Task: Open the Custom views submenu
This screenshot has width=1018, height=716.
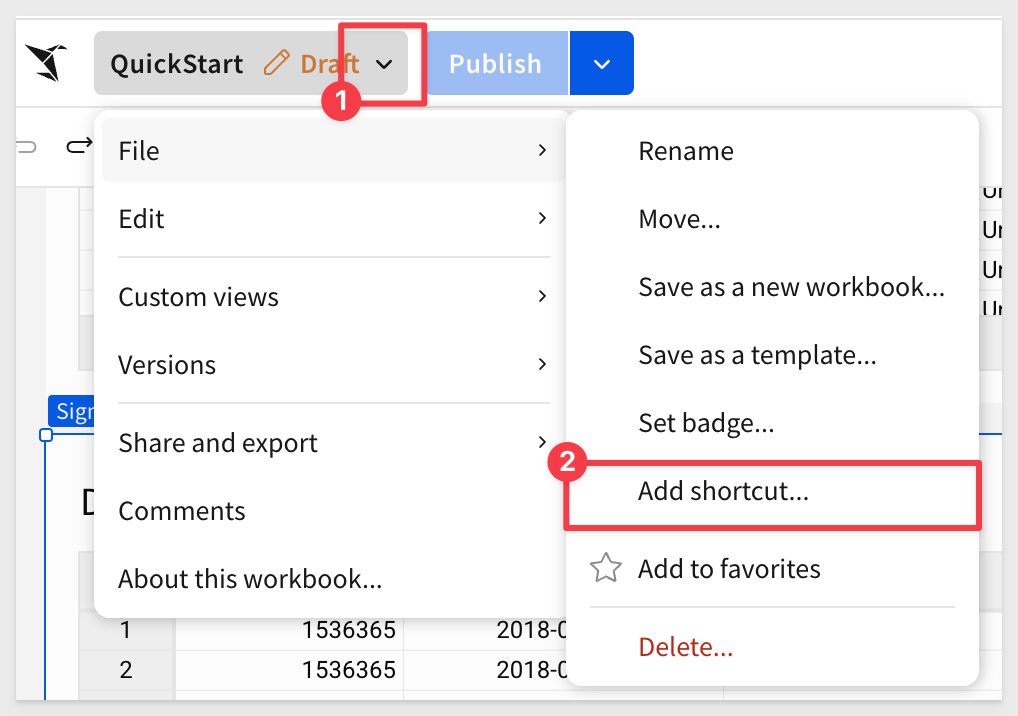Action: [x=330, y=297]
